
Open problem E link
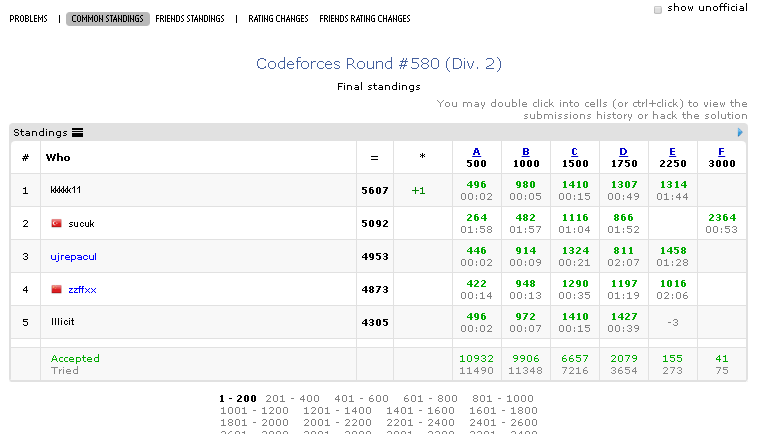pos(672,152)
